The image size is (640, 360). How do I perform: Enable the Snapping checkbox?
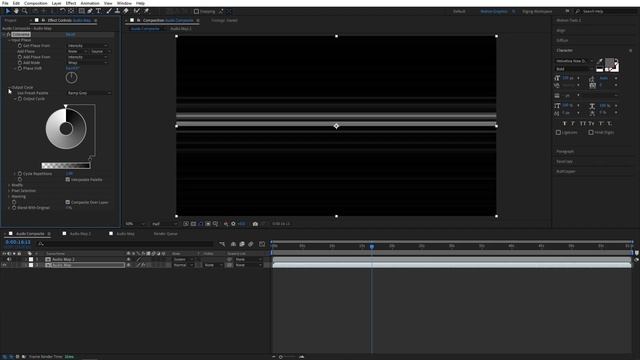[196, 11]
